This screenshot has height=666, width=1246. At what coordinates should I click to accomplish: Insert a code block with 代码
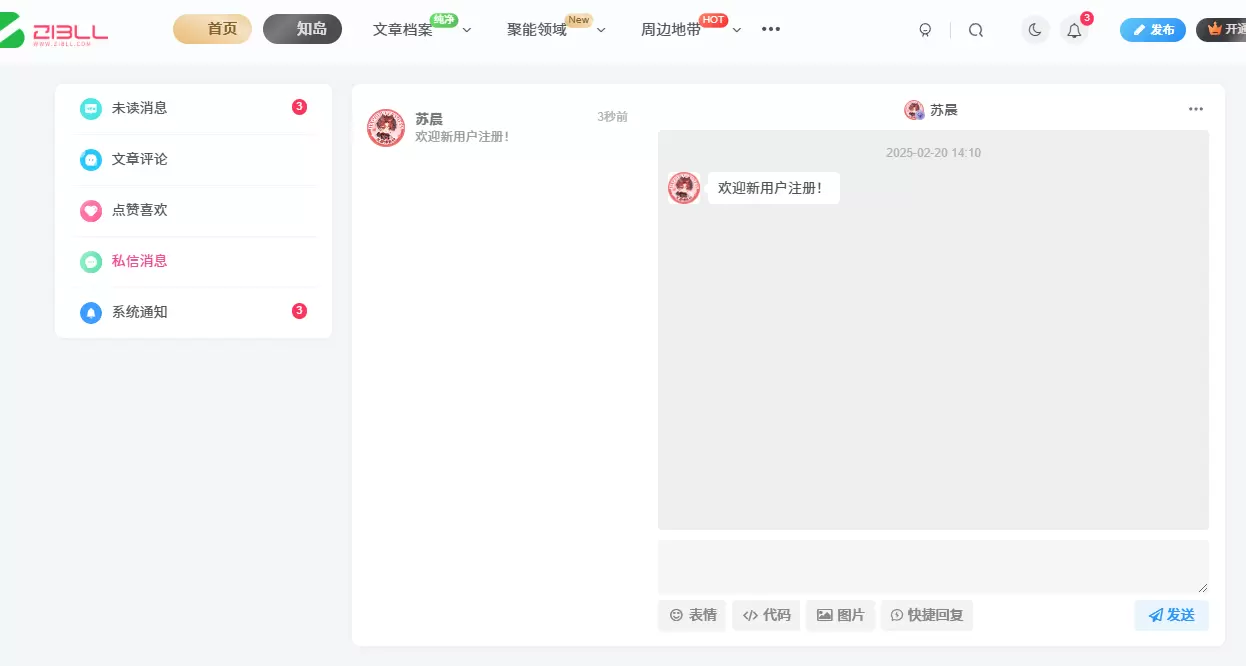point(766,615)
